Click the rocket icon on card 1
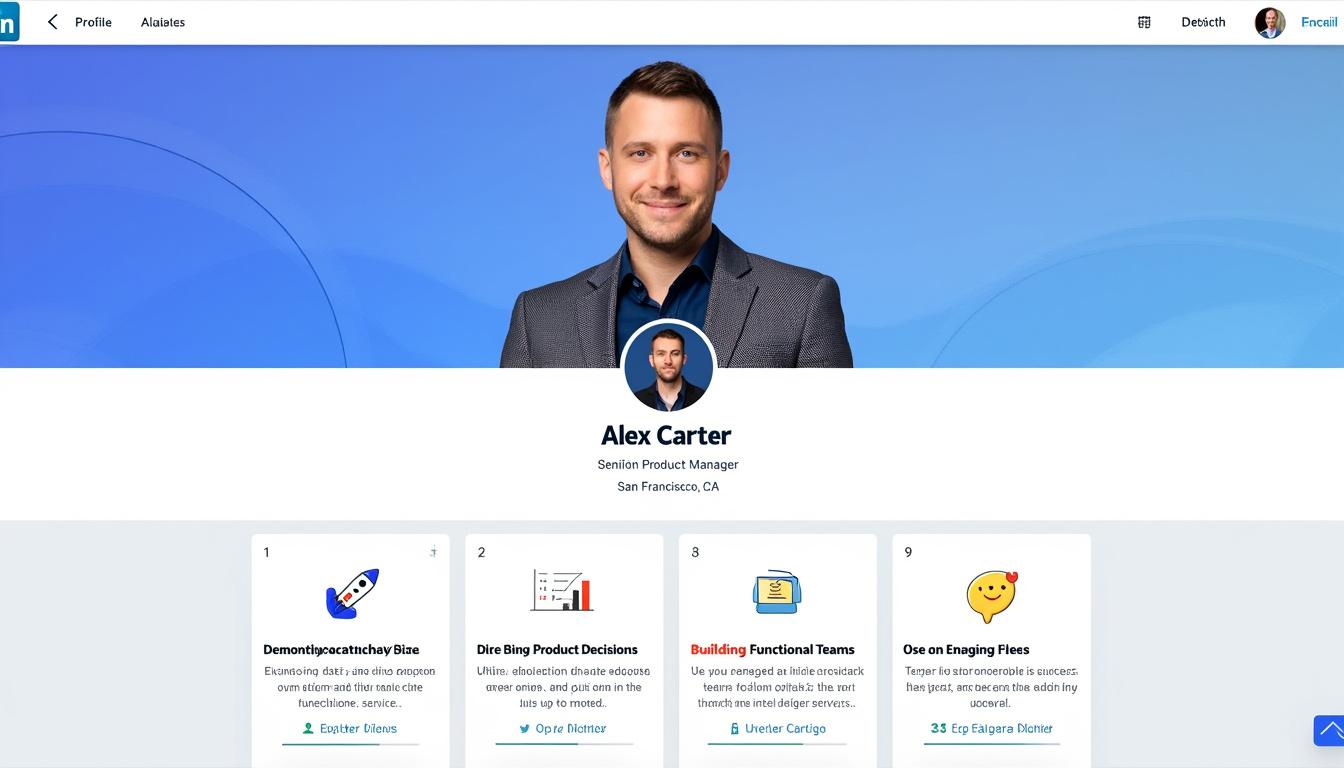Screen dimensions: 1344x768 pyautogui.click(x=352, y=593)
